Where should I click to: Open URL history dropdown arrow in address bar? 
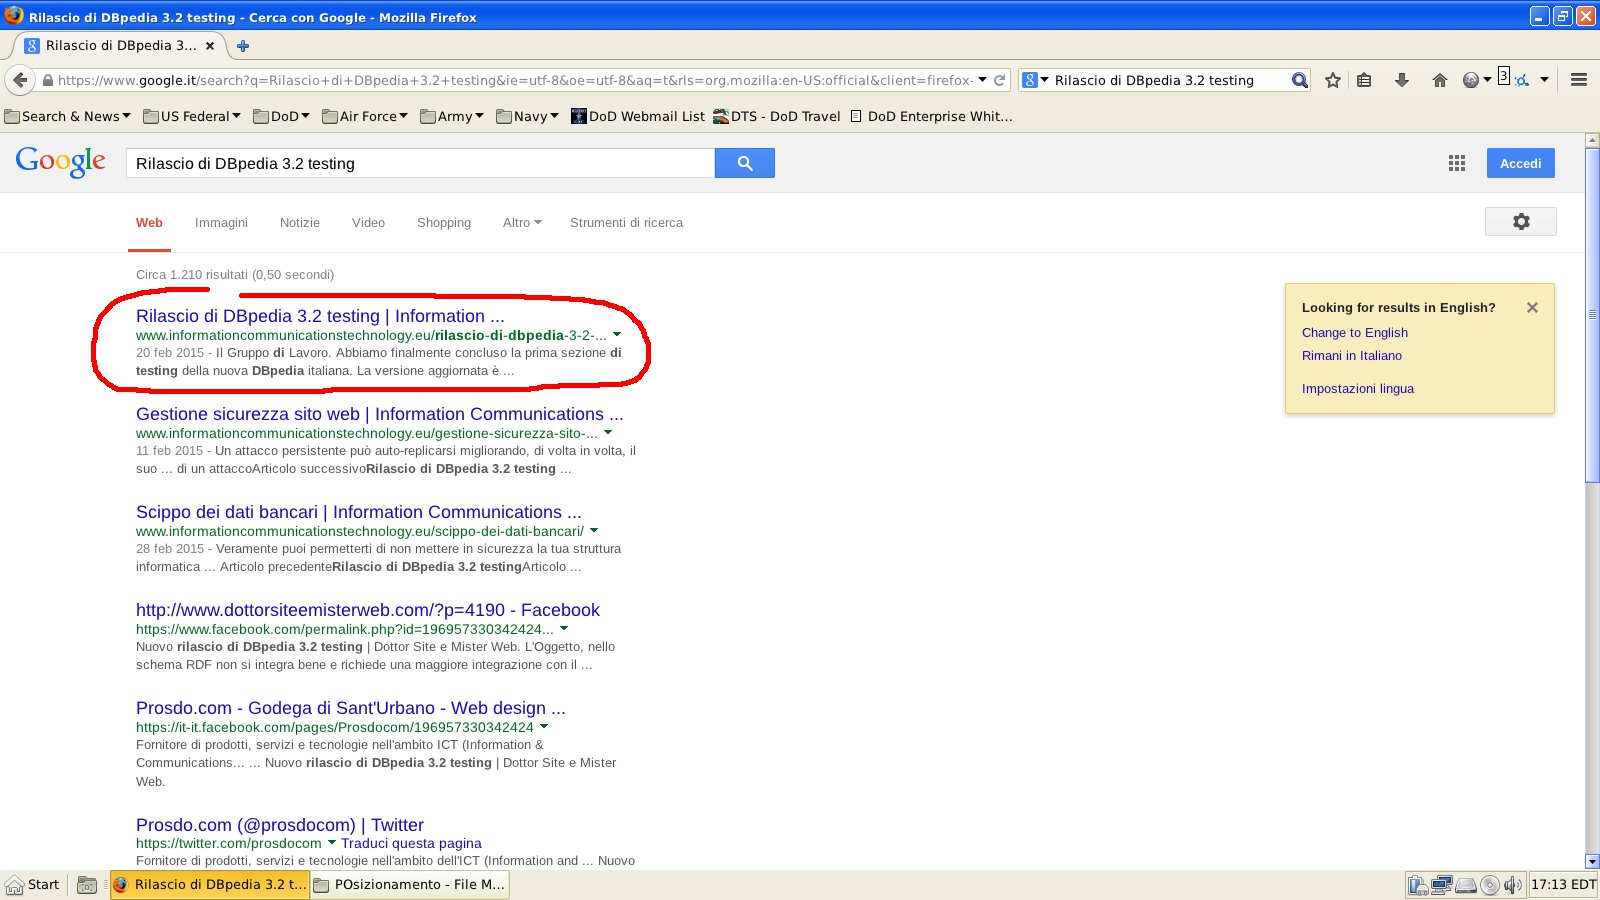coord(982,80)
